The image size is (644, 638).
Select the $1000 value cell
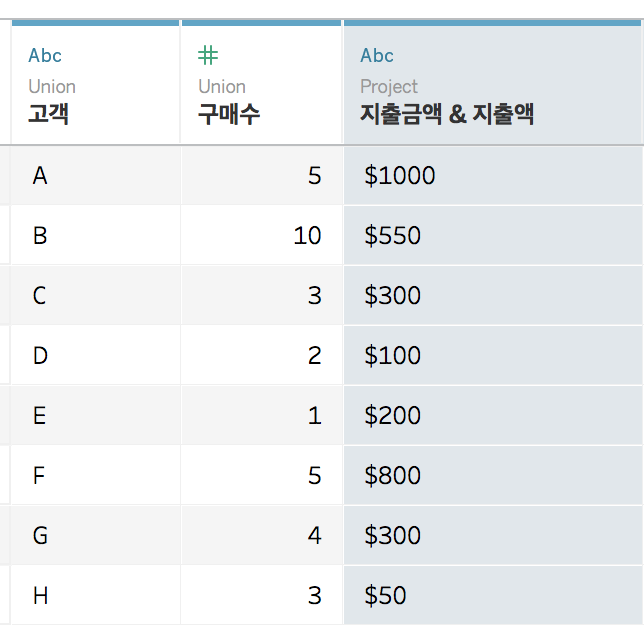(492, 175)
